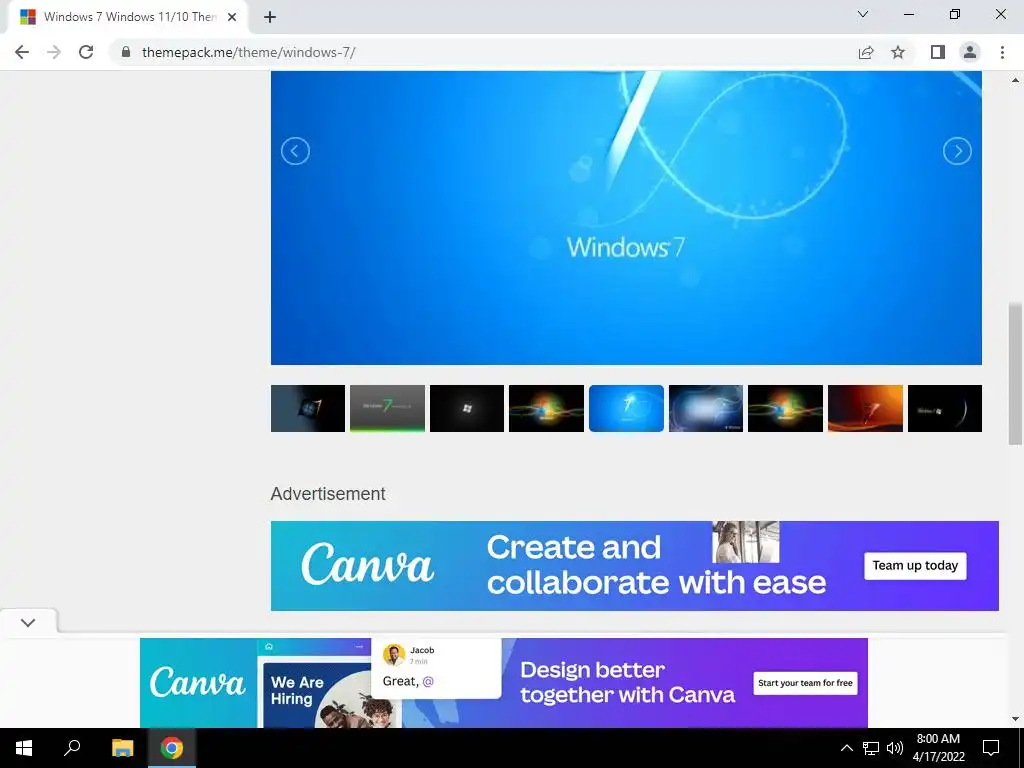Click the Team up today button
This screenshot has width=1024, height=768.
[915, 566]
